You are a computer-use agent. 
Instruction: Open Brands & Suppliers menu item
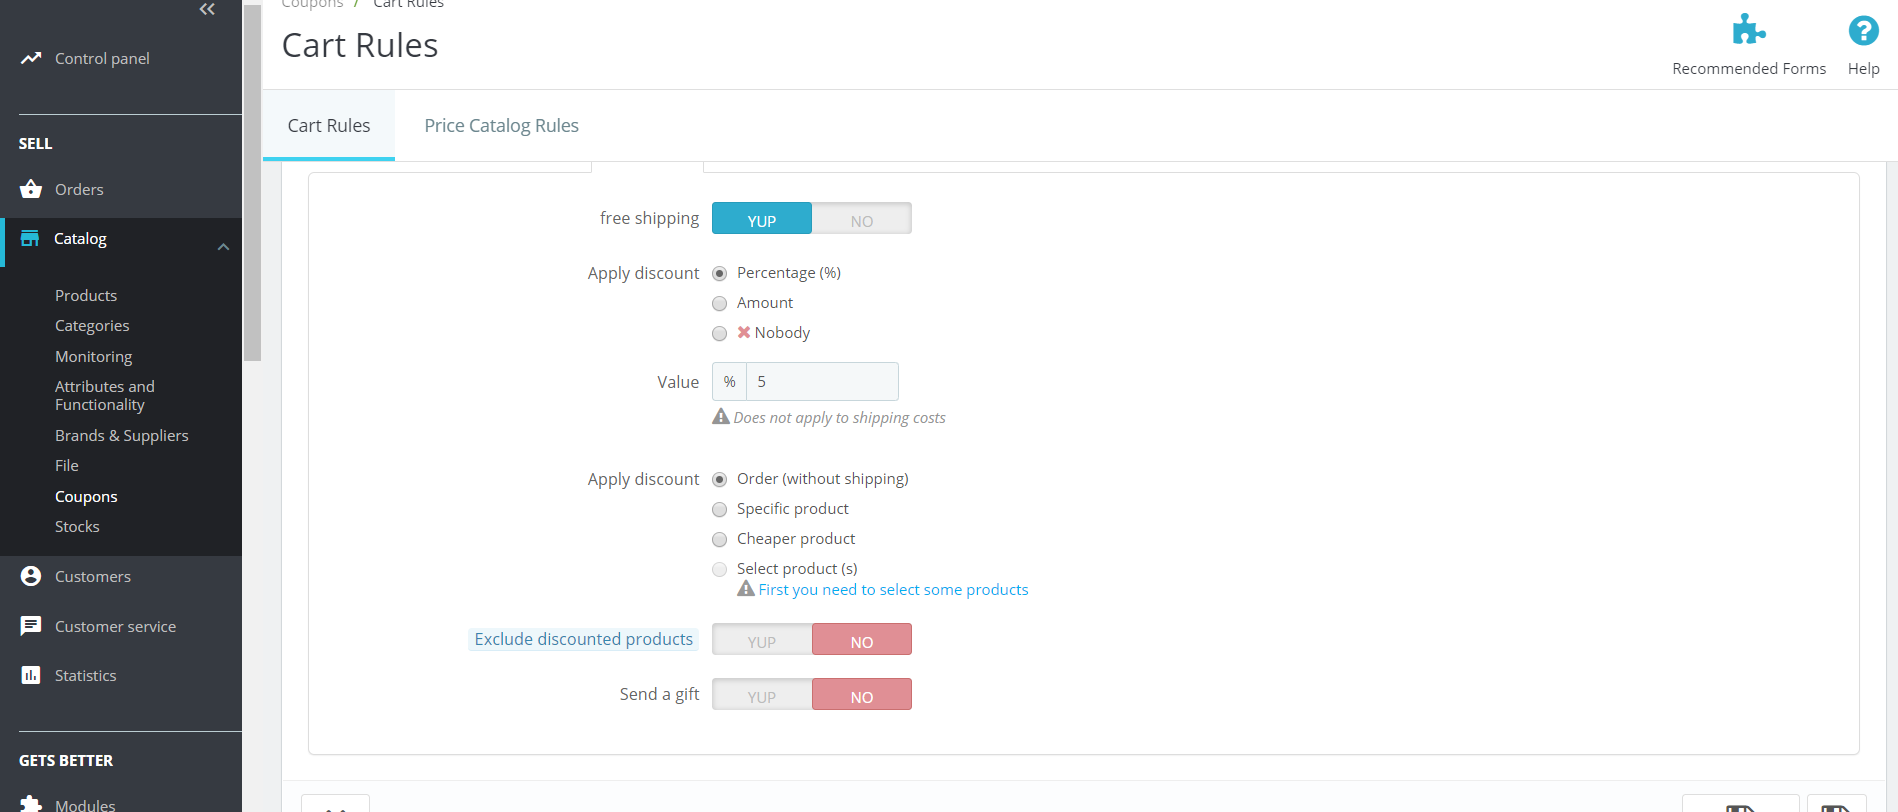click(x=121, y=435)
